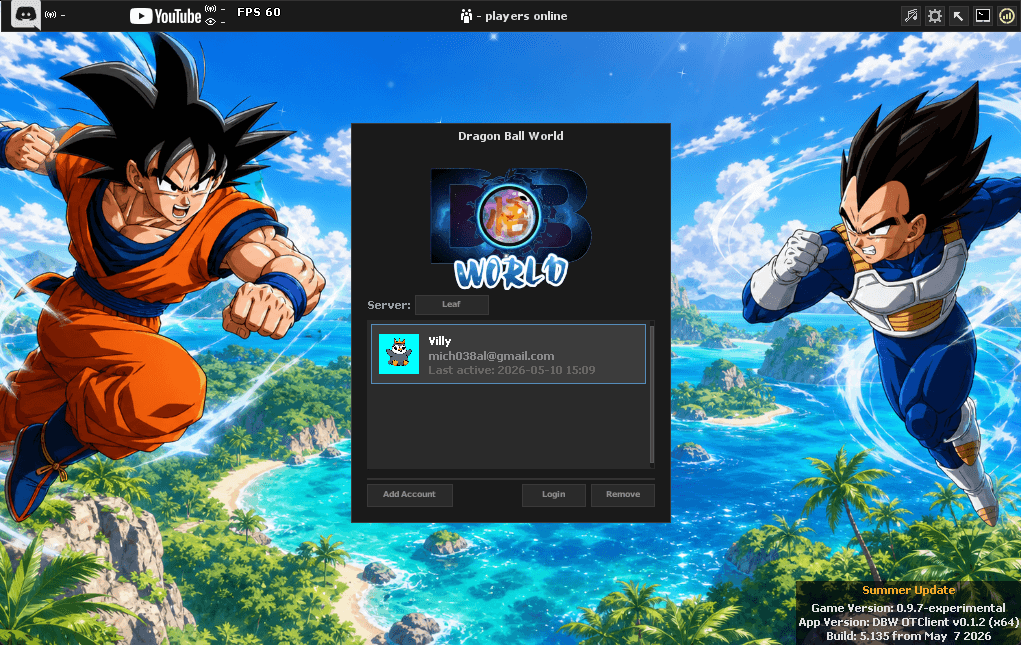Click the 'App Version: DBW OTClient' text
The image size is (1021, 645).
pyautogui.click(x=874, y=622)
